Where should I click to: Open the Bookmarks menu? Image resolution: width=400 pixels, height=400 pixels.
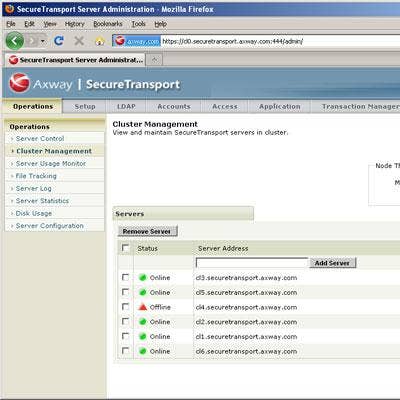click(x=108, y=24)
